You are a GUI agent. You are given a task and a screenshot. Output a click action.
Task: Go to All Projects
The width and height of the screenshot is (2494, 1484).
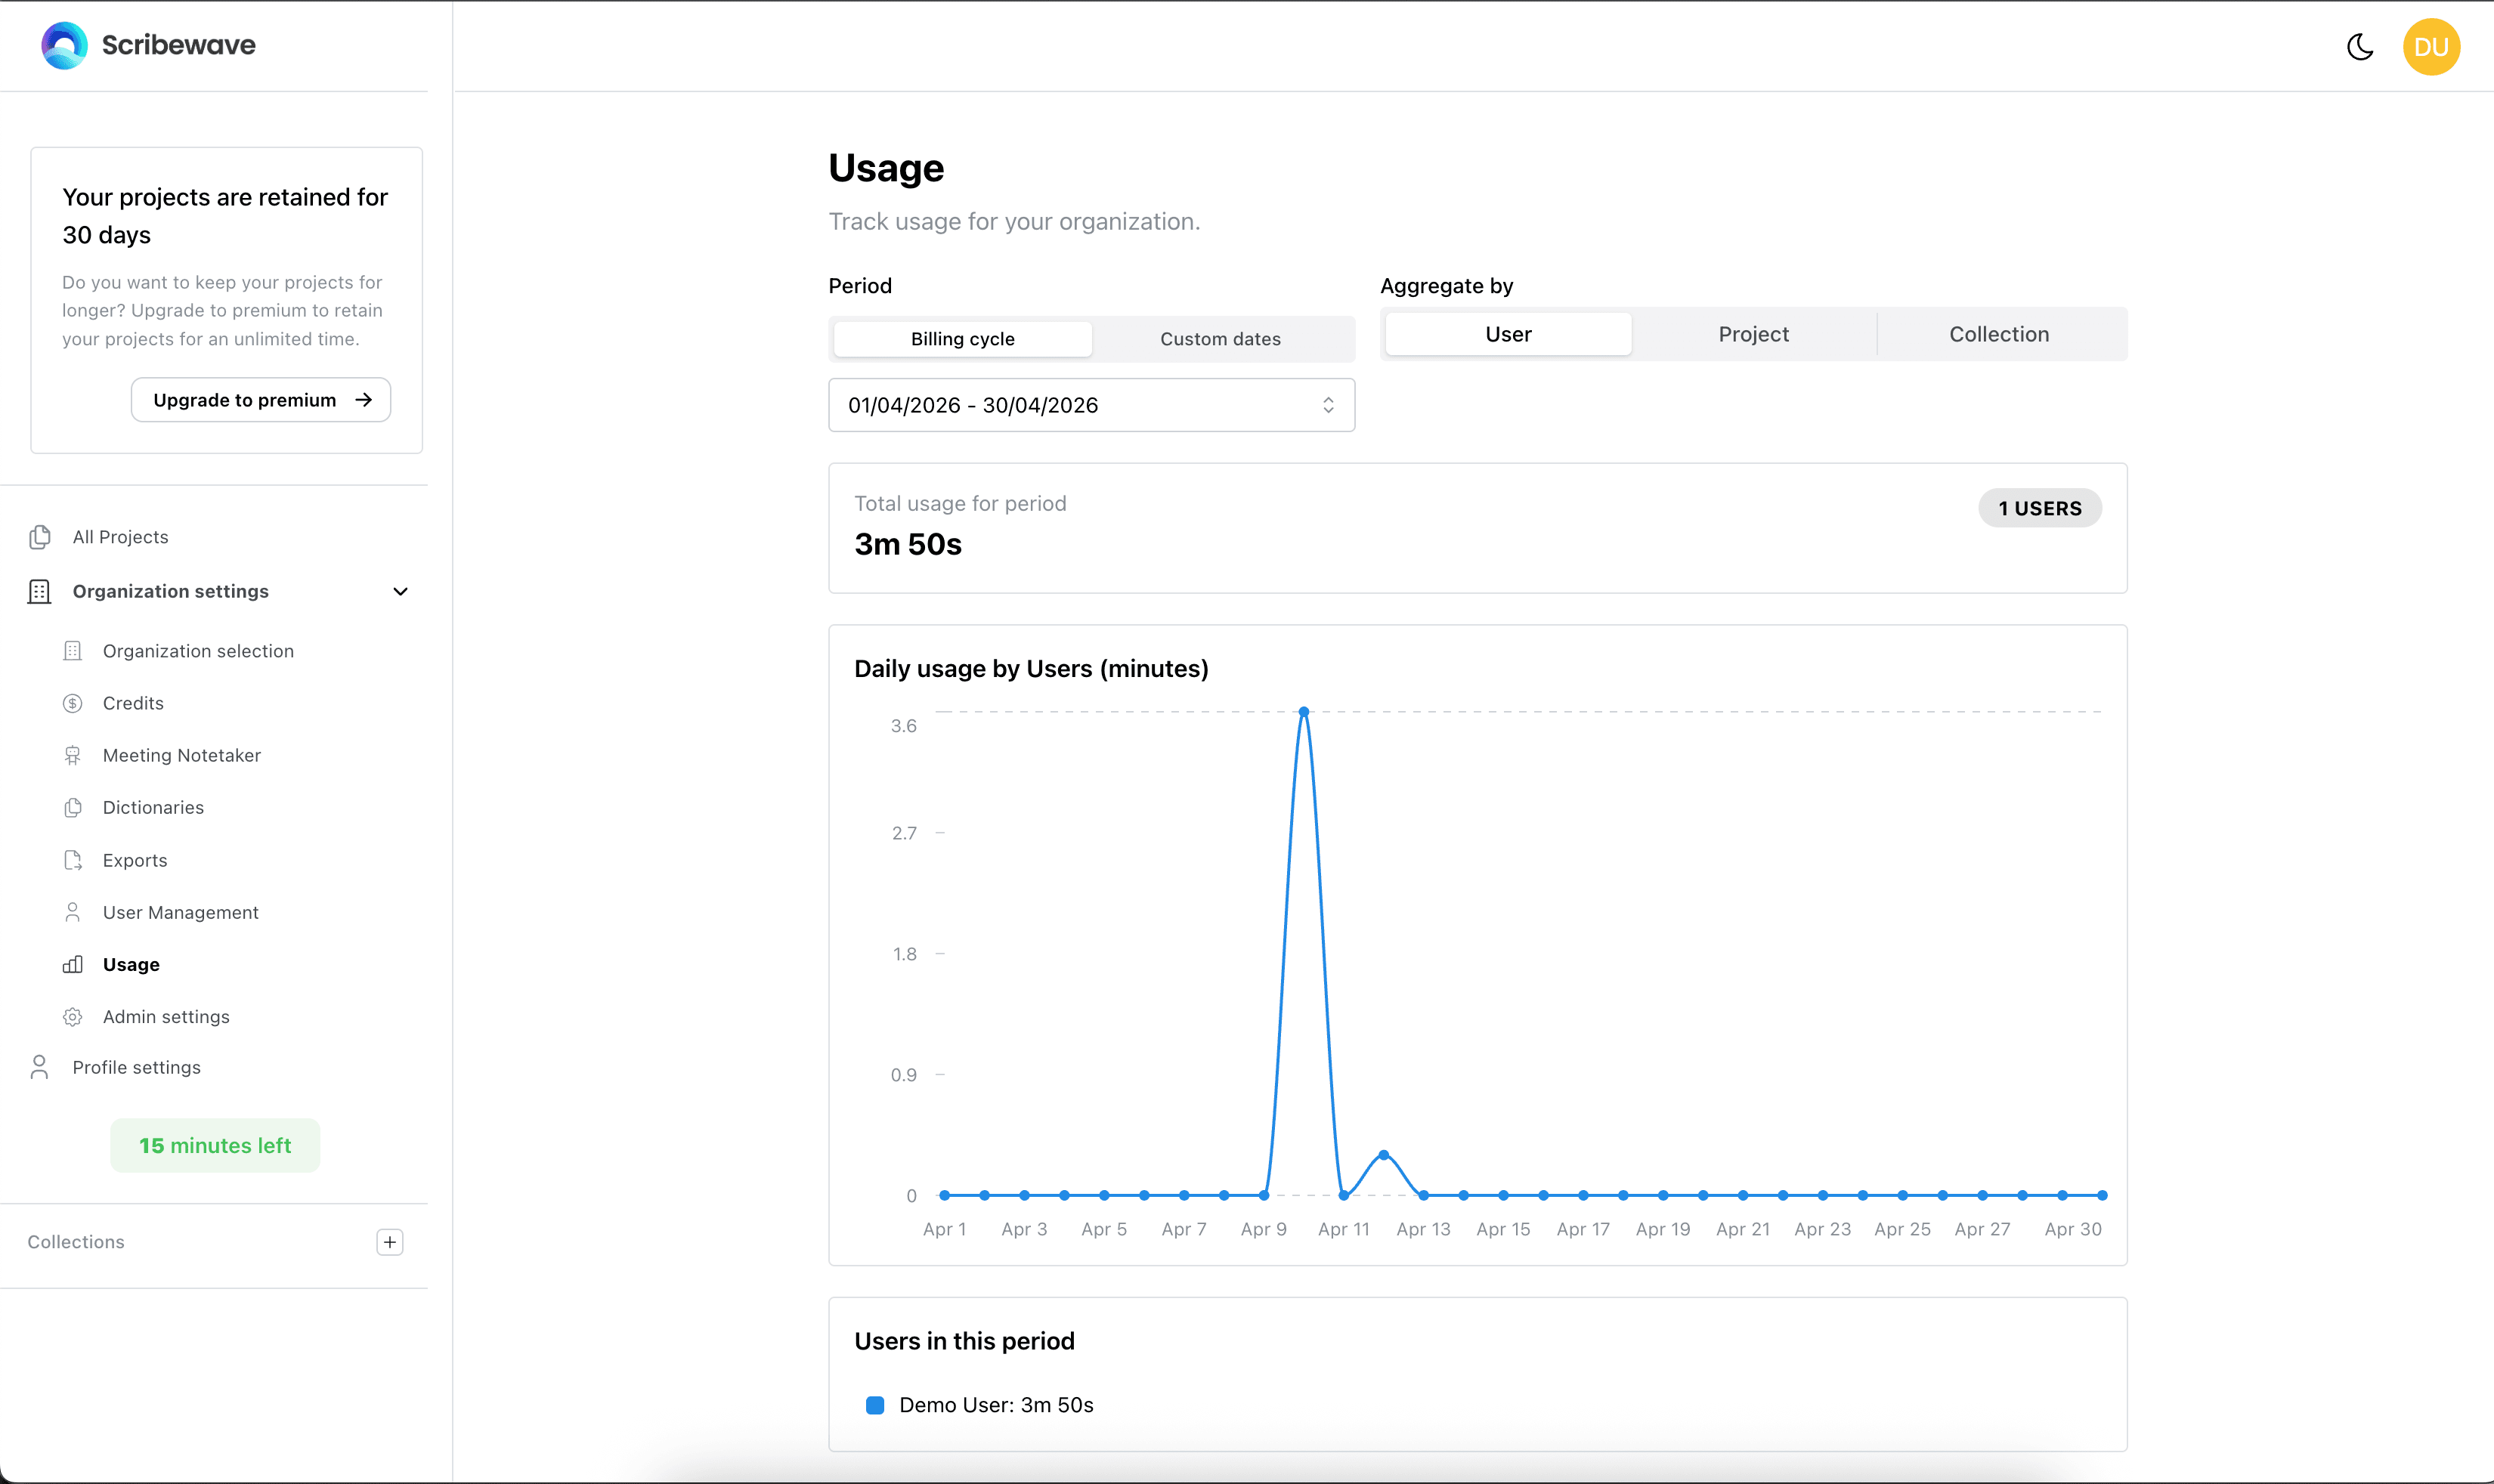coord(120,537)
